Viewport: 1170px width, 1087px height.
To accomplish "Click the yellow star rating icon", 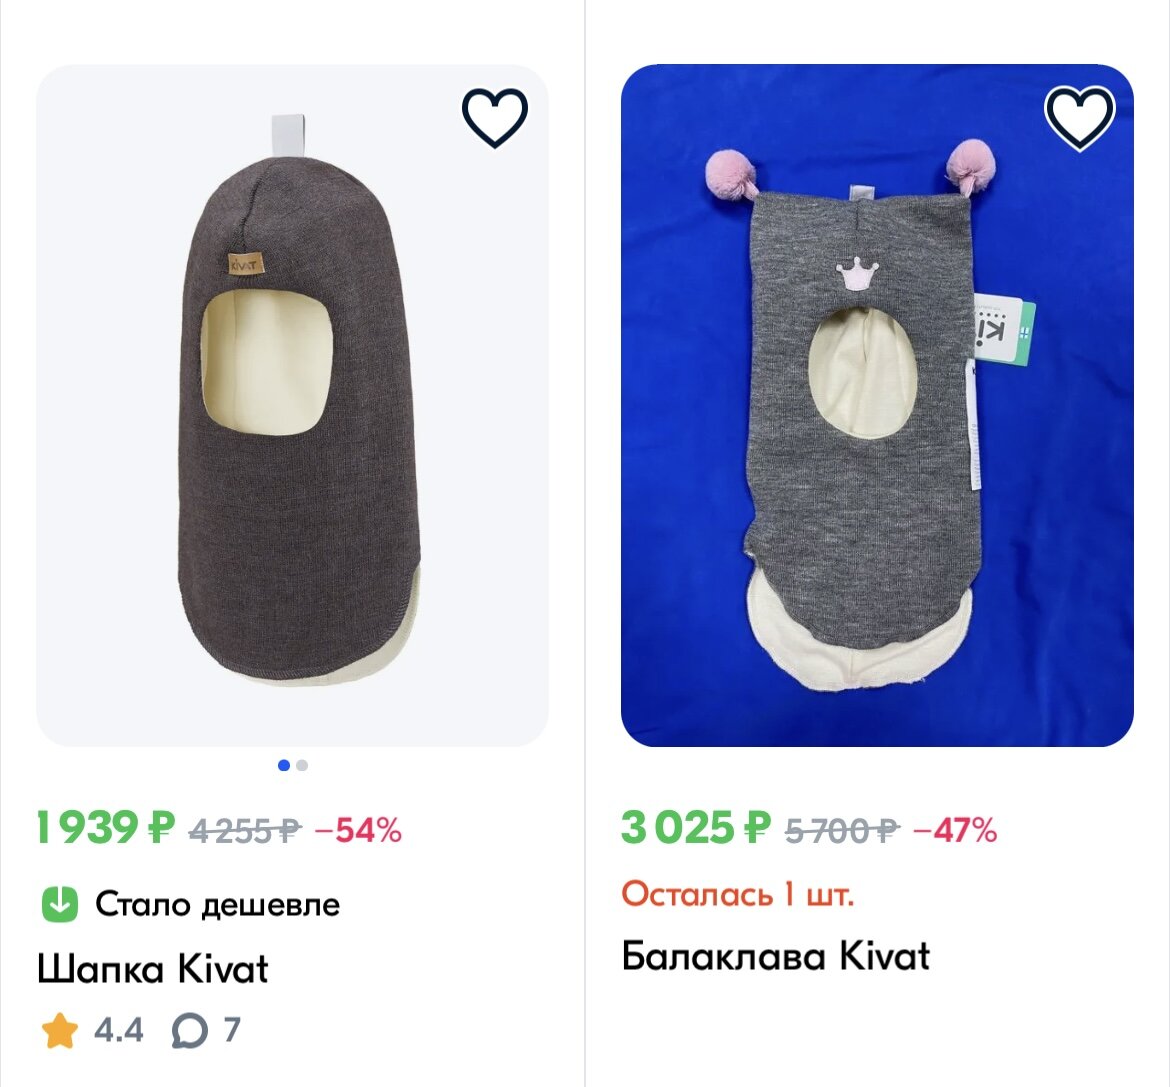I will pyautogui.click(x=60, y=1030).
